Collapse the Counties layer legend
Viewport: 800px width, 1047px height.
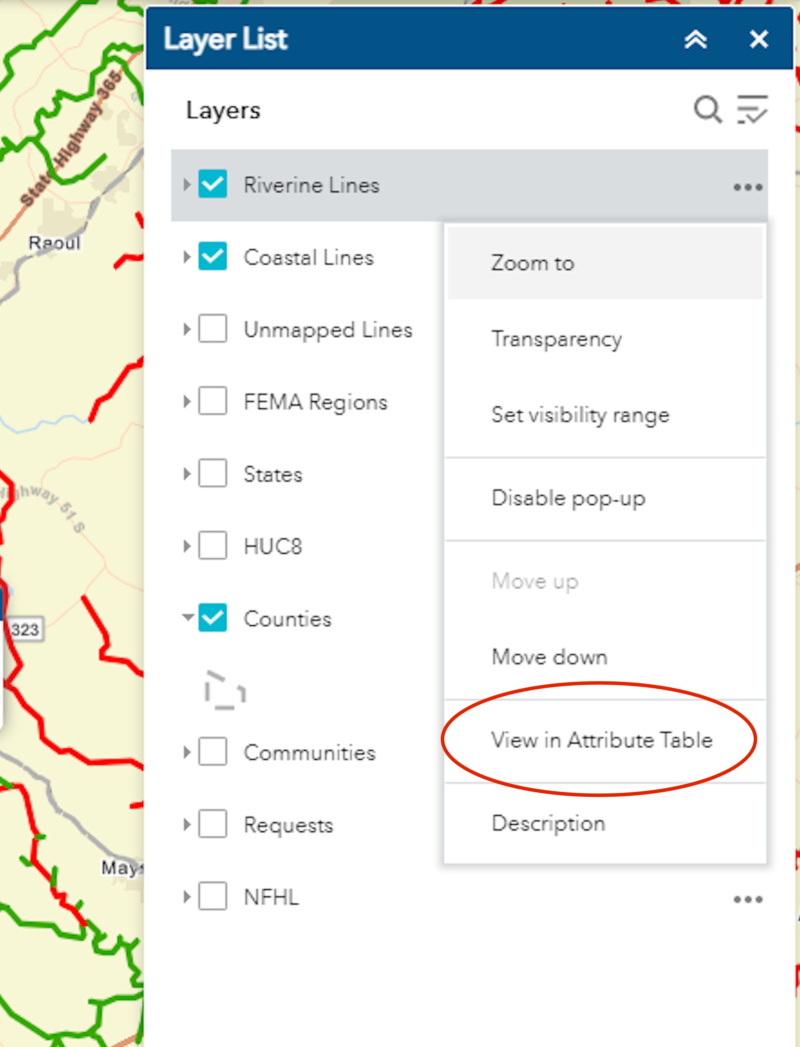[x=187, y=618]
